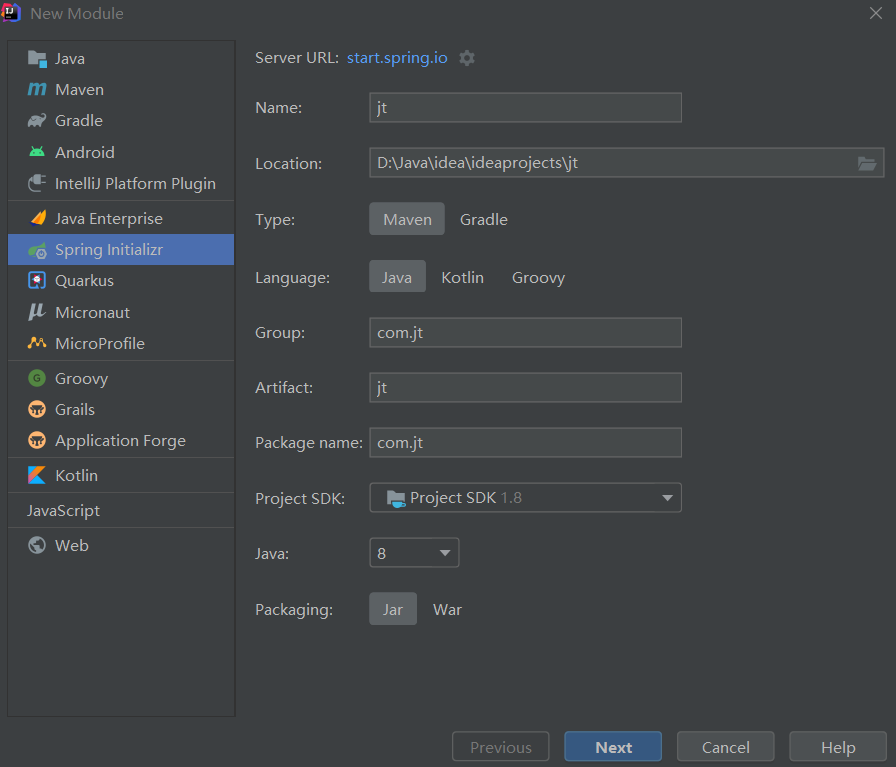Select Maven in generator list
896x767 pixels.
(x=121, y=90)
